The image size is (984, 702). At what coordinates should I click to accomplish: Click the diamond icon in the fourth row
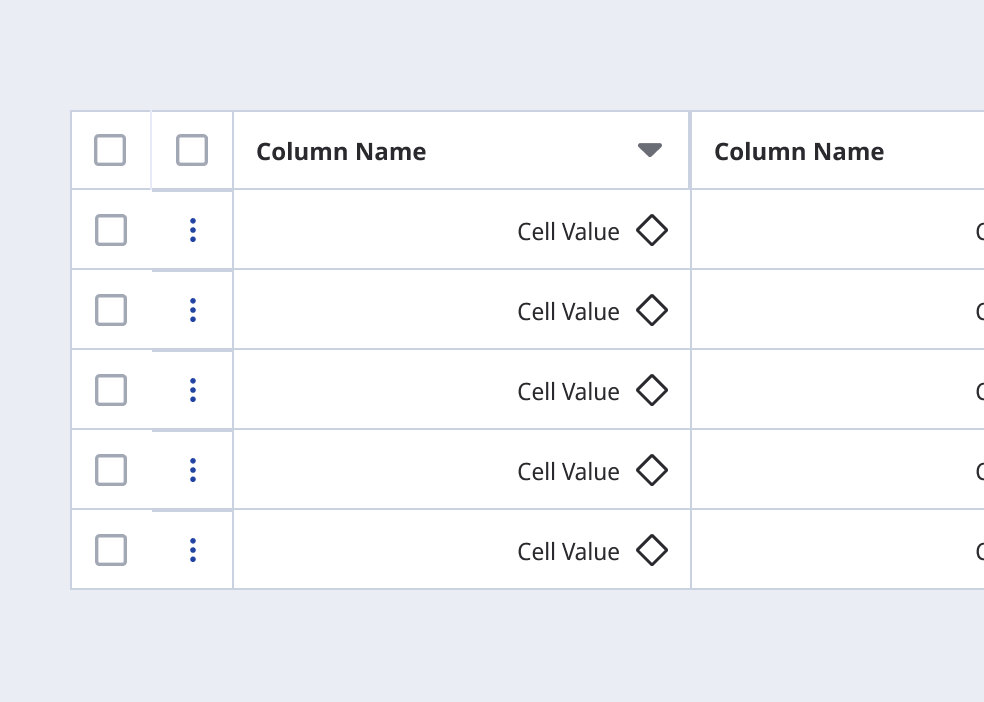point(651,470)
